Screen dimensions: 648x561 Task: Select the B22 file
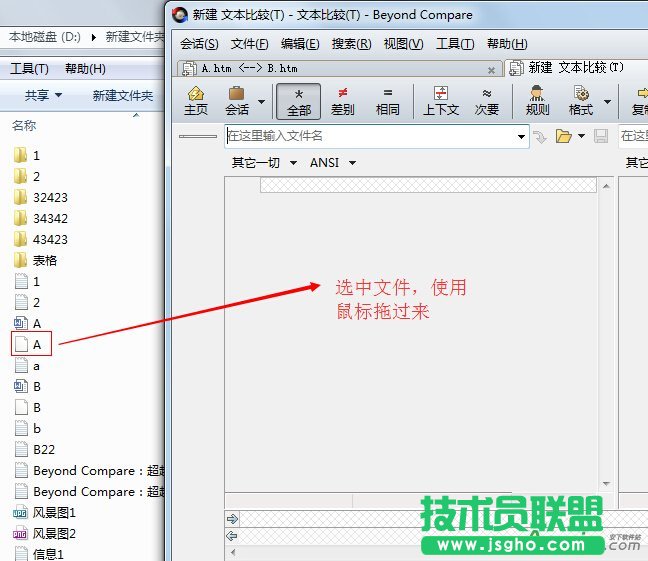[x=35, y=449]
